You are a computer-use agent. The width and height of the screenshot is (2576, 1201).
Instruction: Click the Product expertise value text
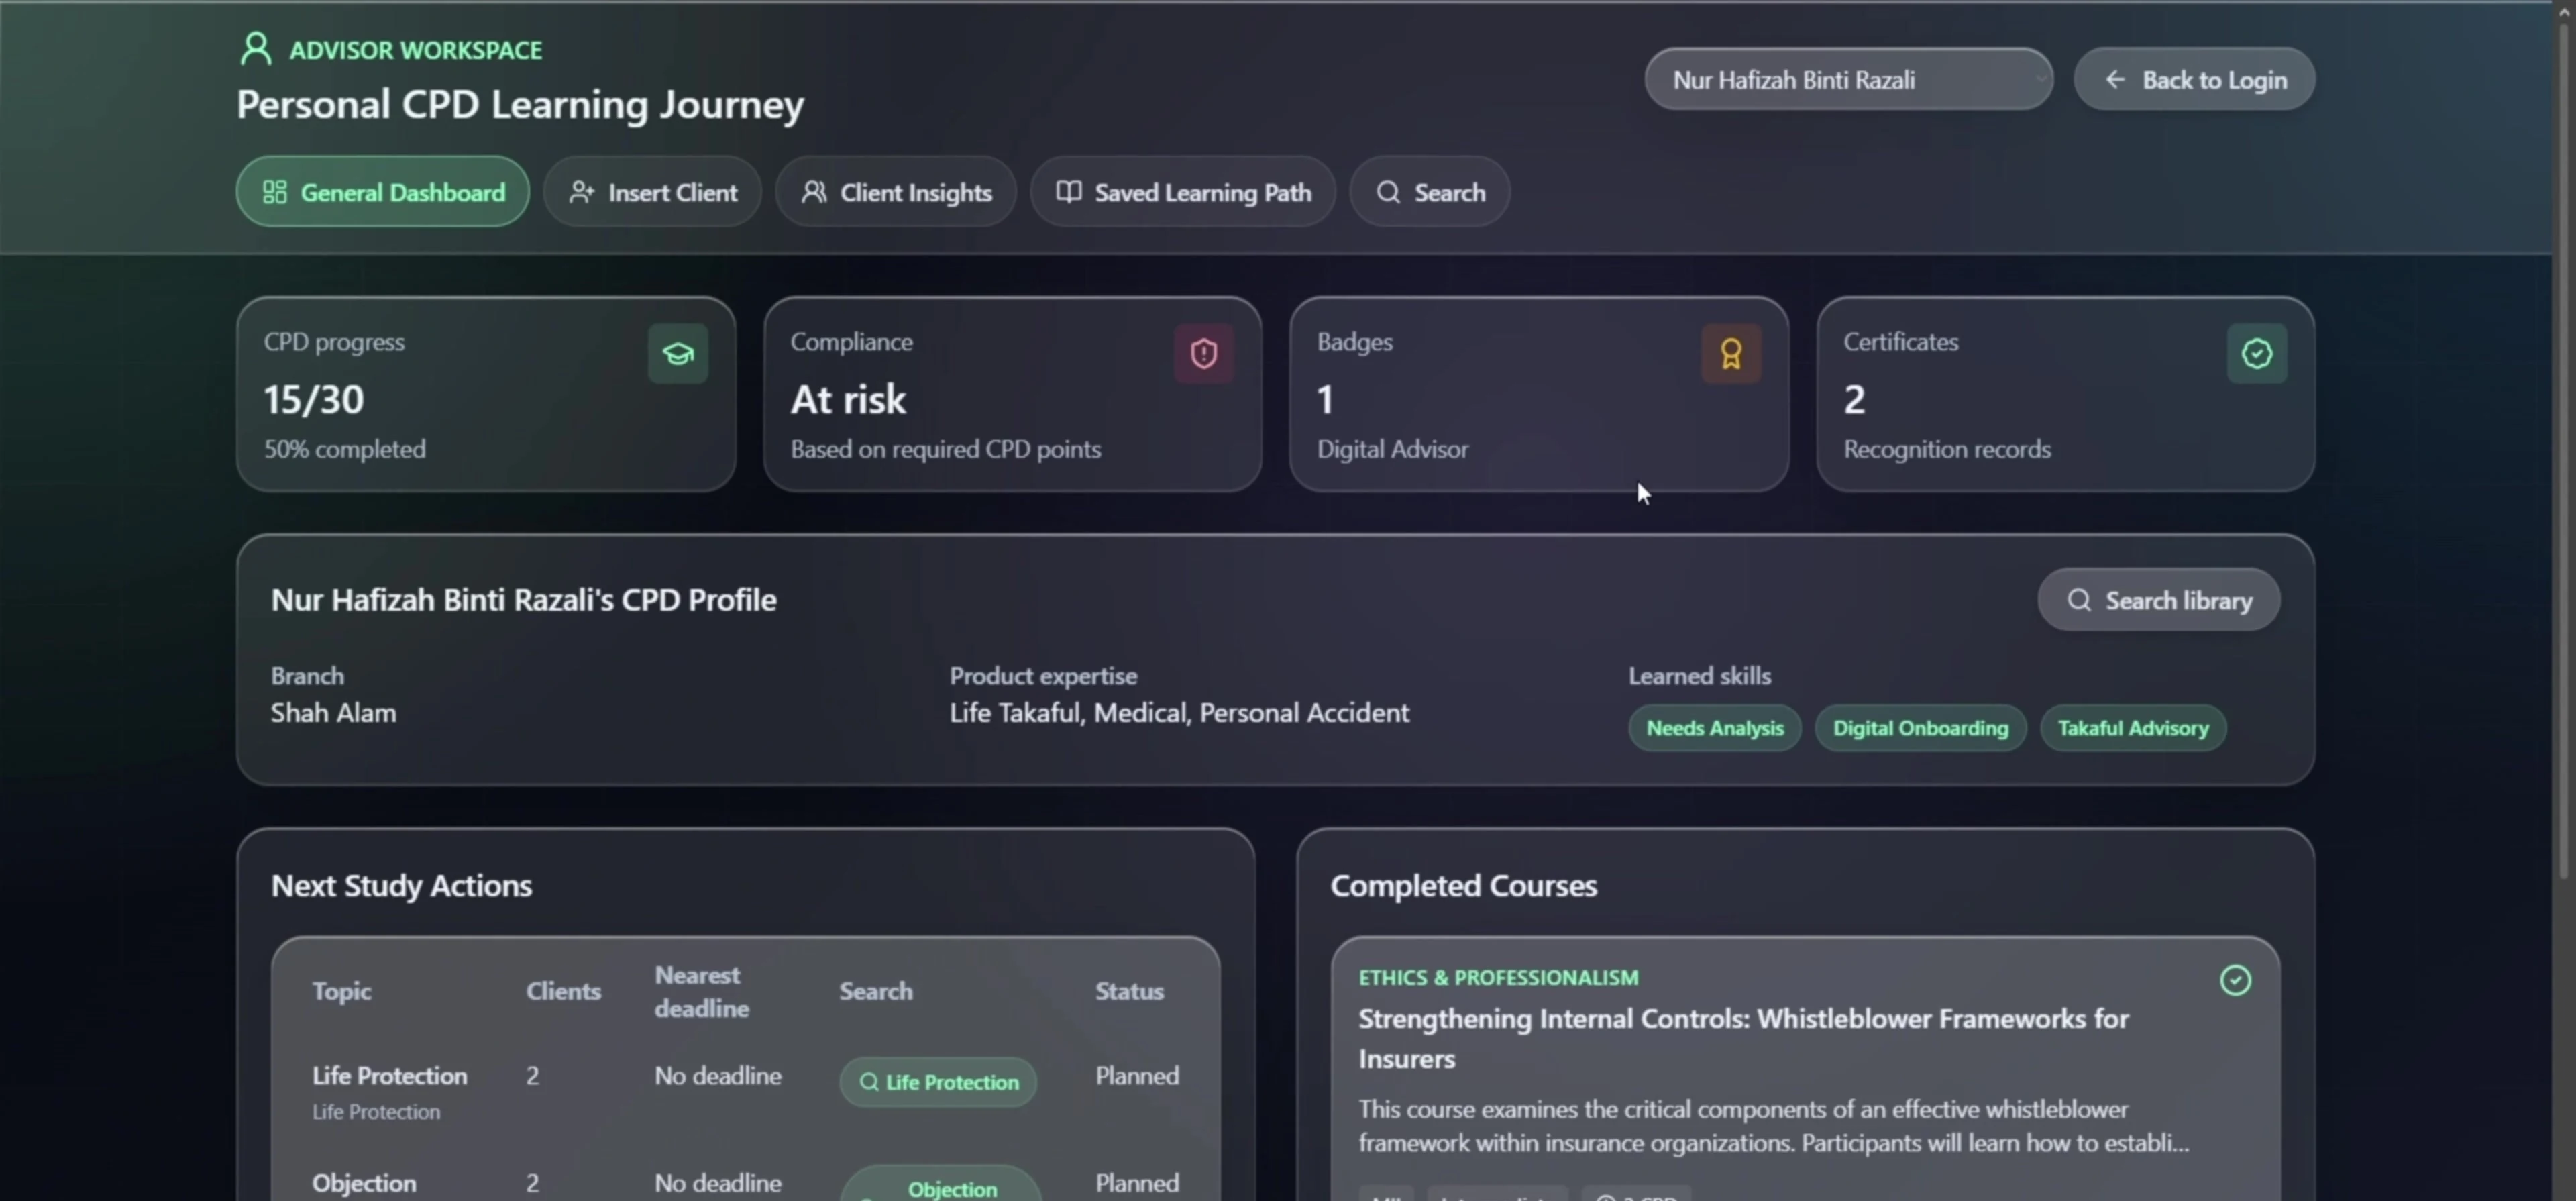[x=1179, y=713]
